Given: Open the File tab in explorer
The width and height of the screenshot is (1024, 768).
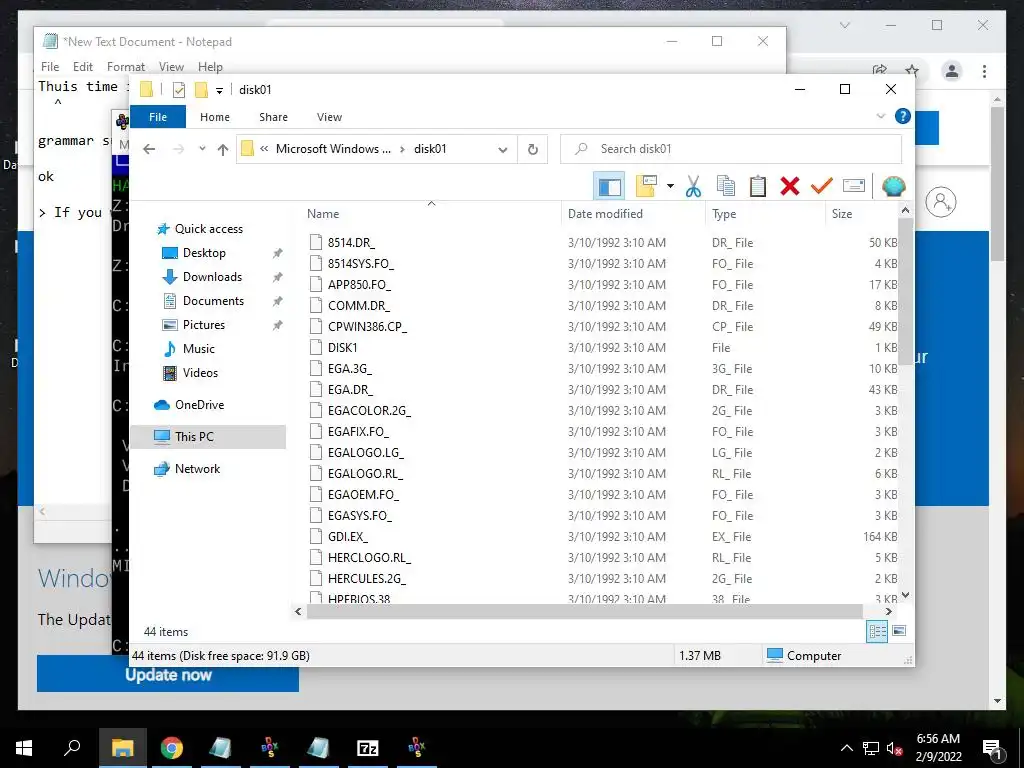Looking at the screenshot, I should 158,117.
